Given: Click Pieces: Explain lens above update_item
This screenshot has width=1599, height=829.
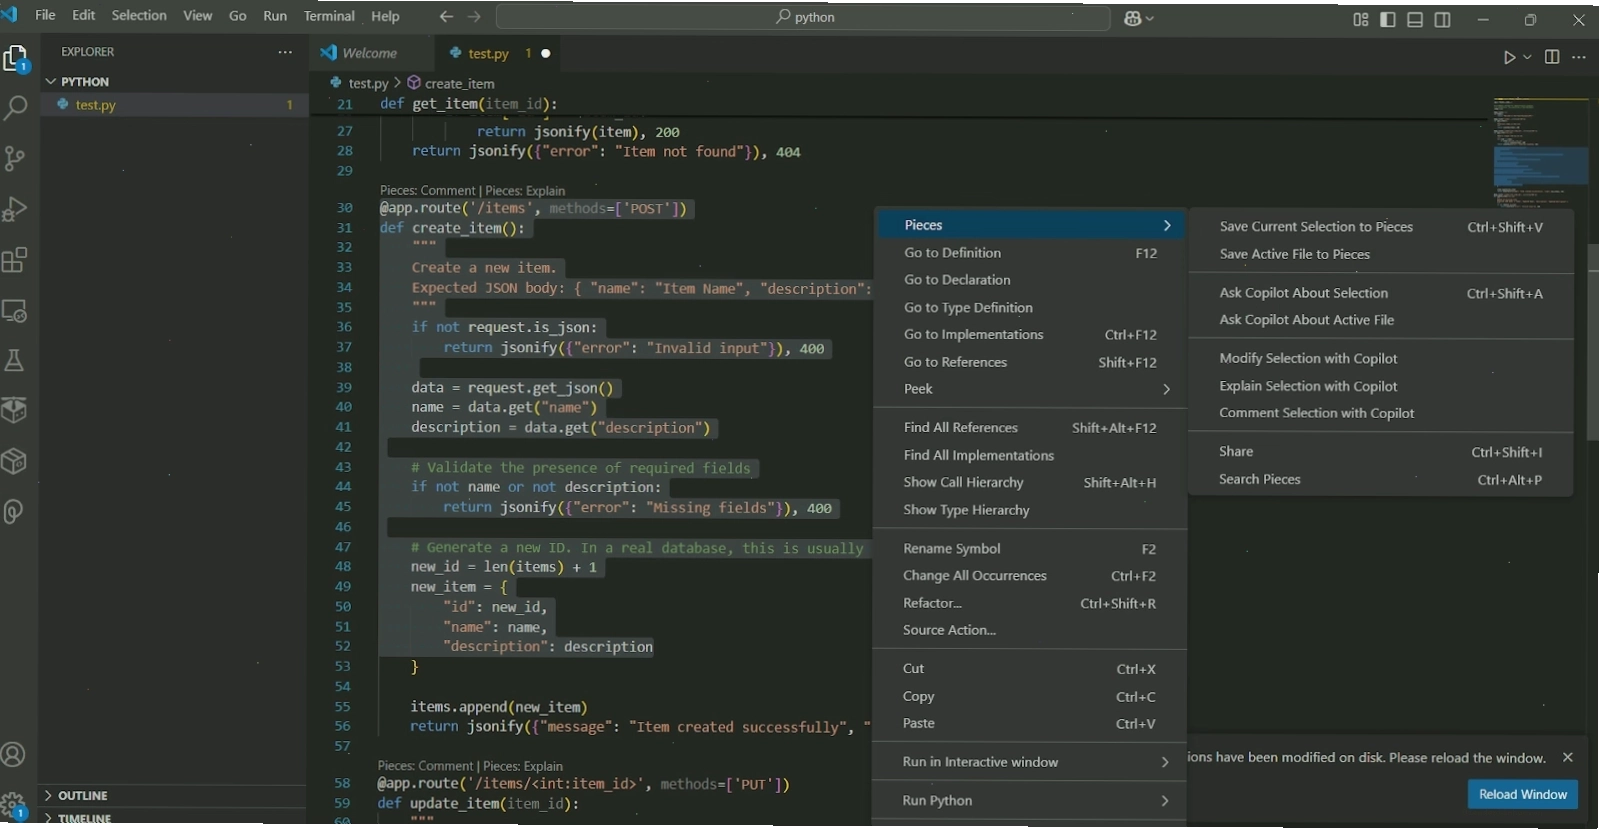Looking at the screenshot, I should 523,766.
